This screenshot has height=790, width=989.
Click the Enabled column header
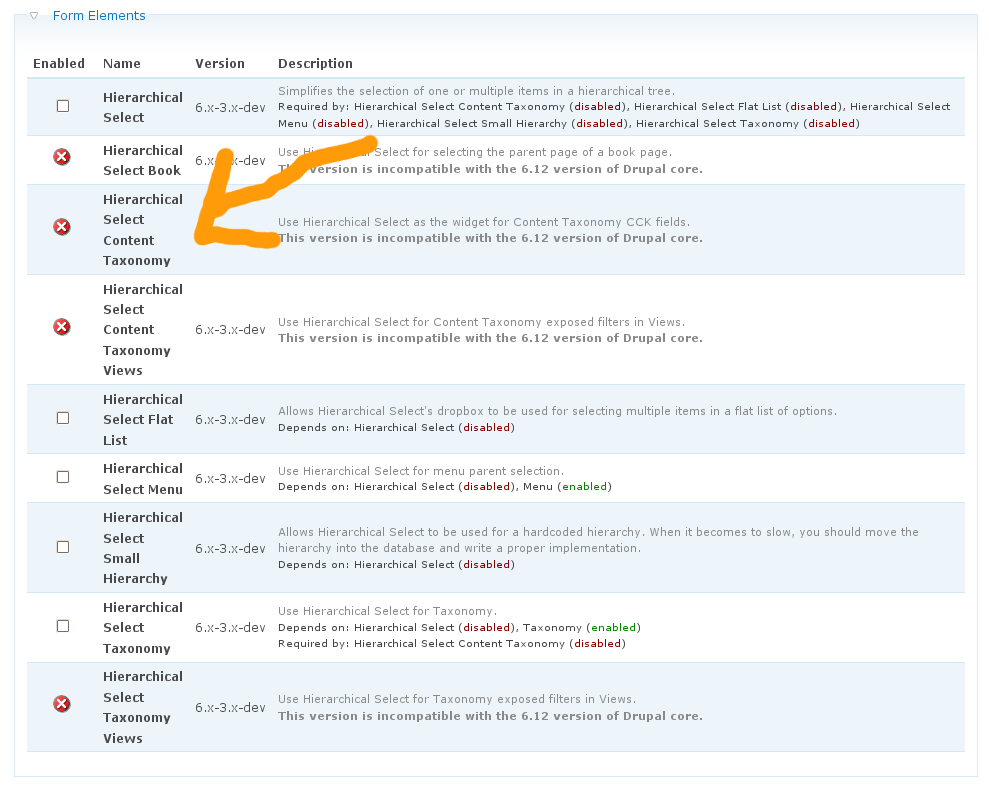59,63
